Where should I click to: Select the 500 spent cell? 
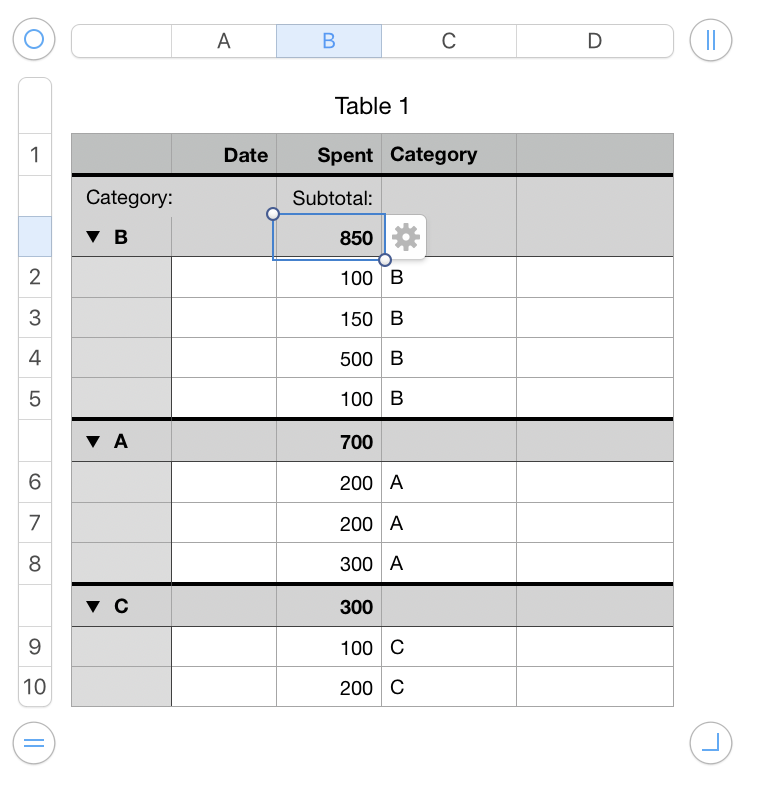(329, 358)
